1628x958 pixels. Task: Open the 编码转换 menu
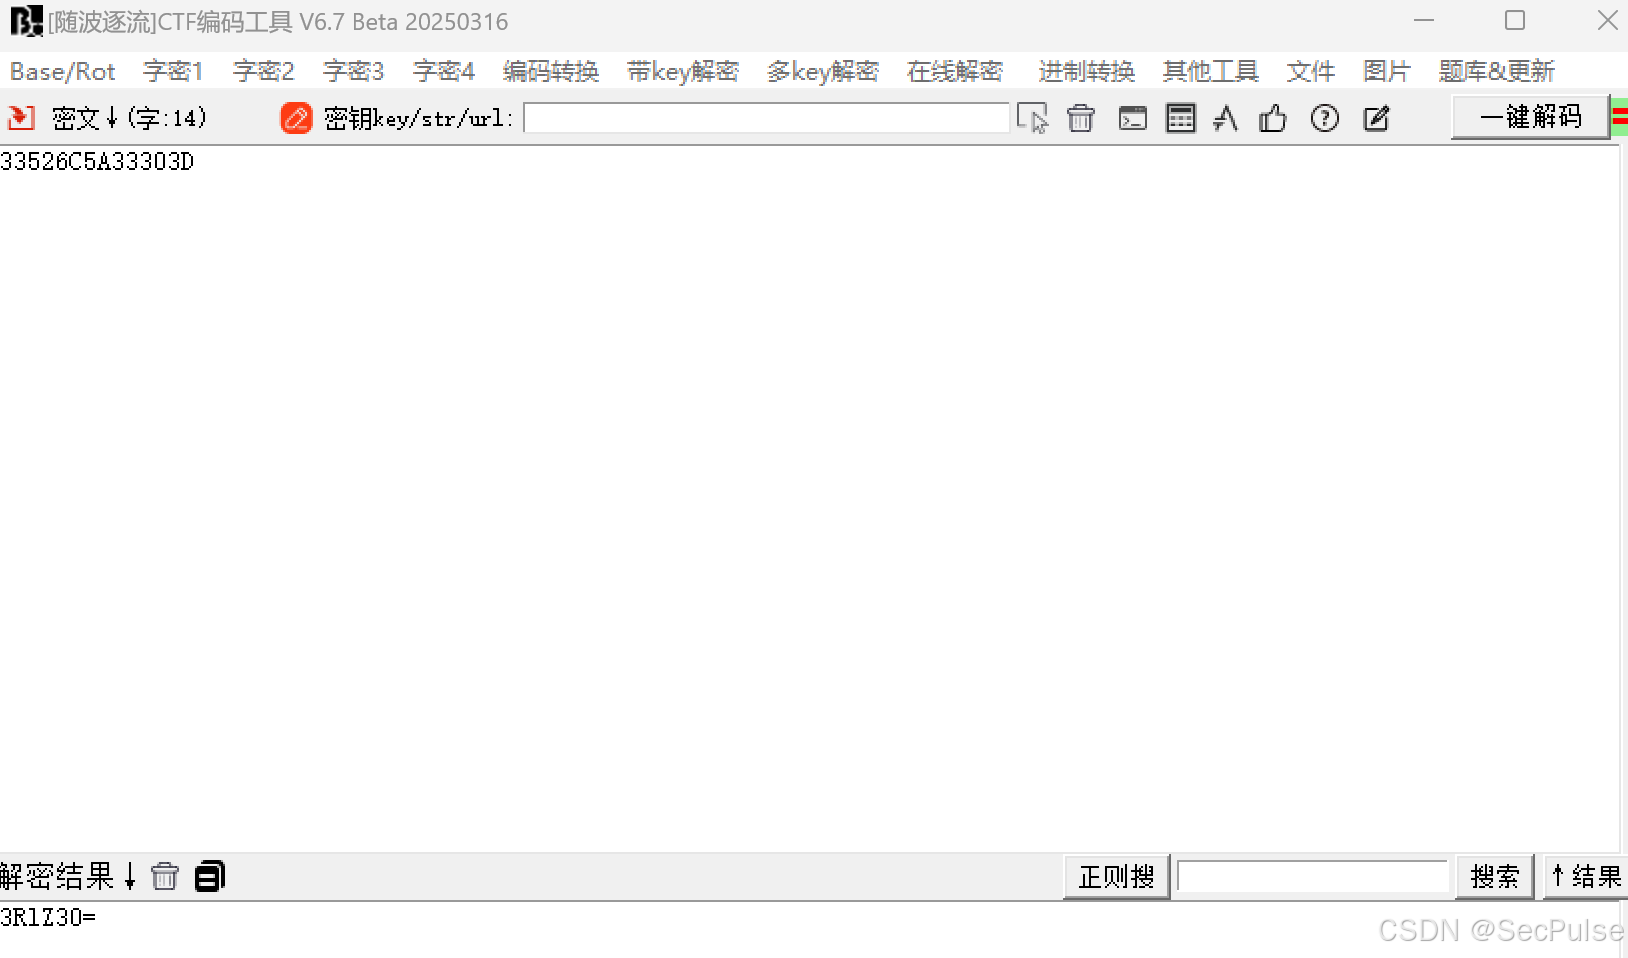551,71
